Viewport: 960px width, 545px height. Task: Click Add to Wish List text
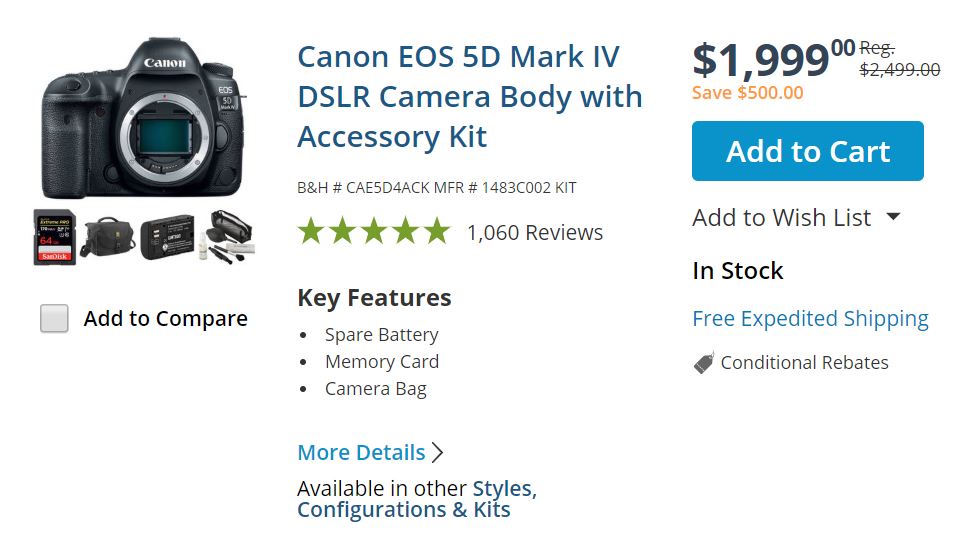click(x=781, y=217)
